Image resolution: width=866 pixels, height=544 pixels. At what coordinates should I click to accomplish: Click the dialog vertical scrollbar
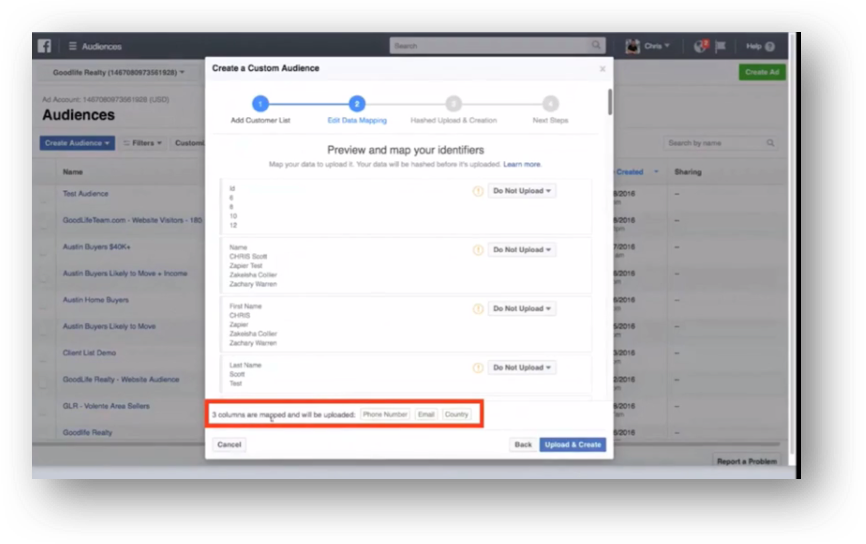coord(610,102)
